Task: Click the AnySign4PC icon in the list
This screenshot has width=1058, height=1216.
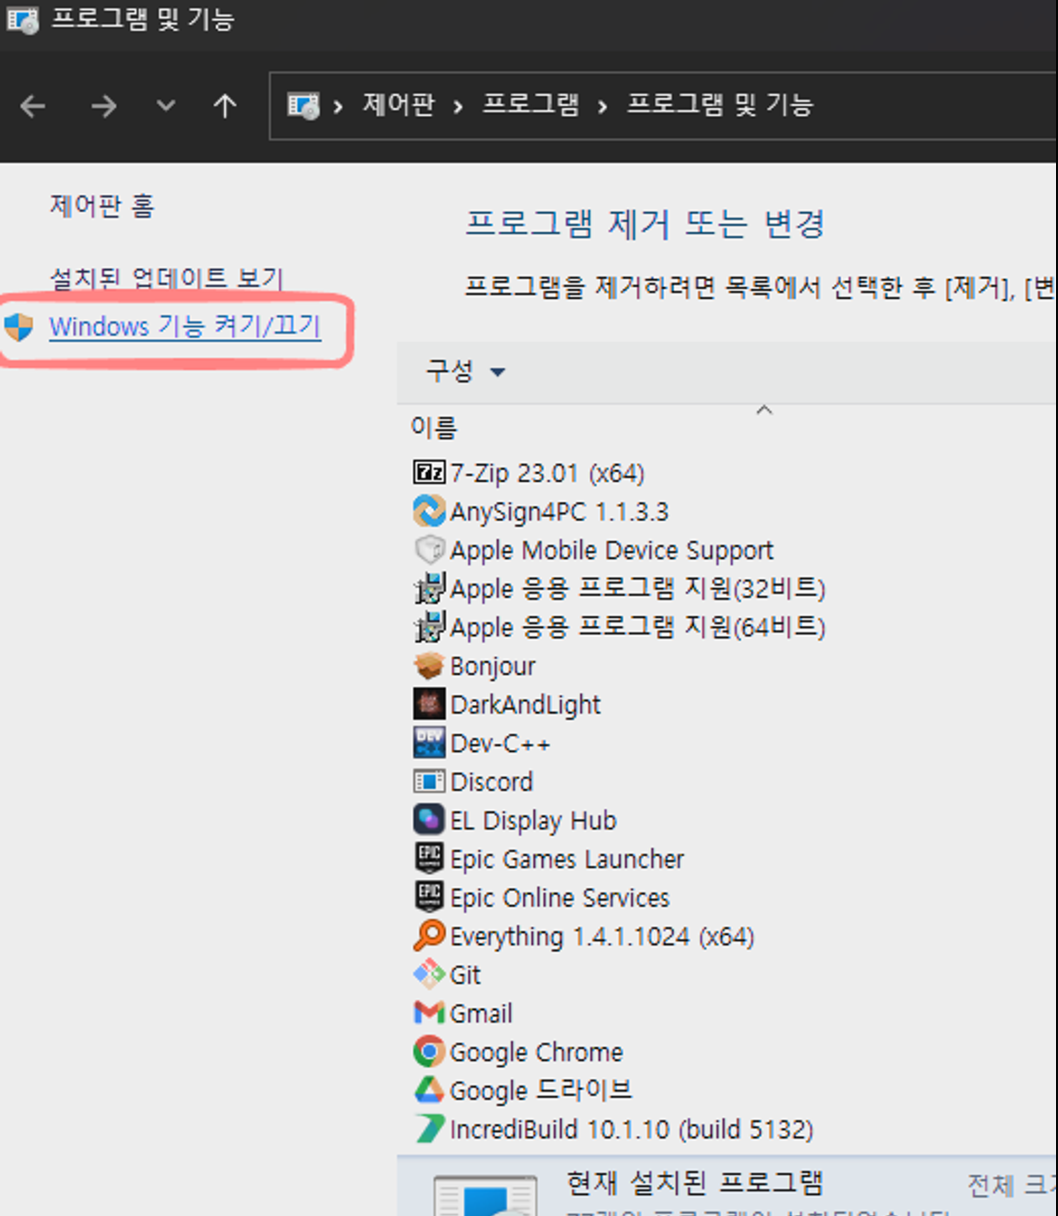Action: point(429,511)
